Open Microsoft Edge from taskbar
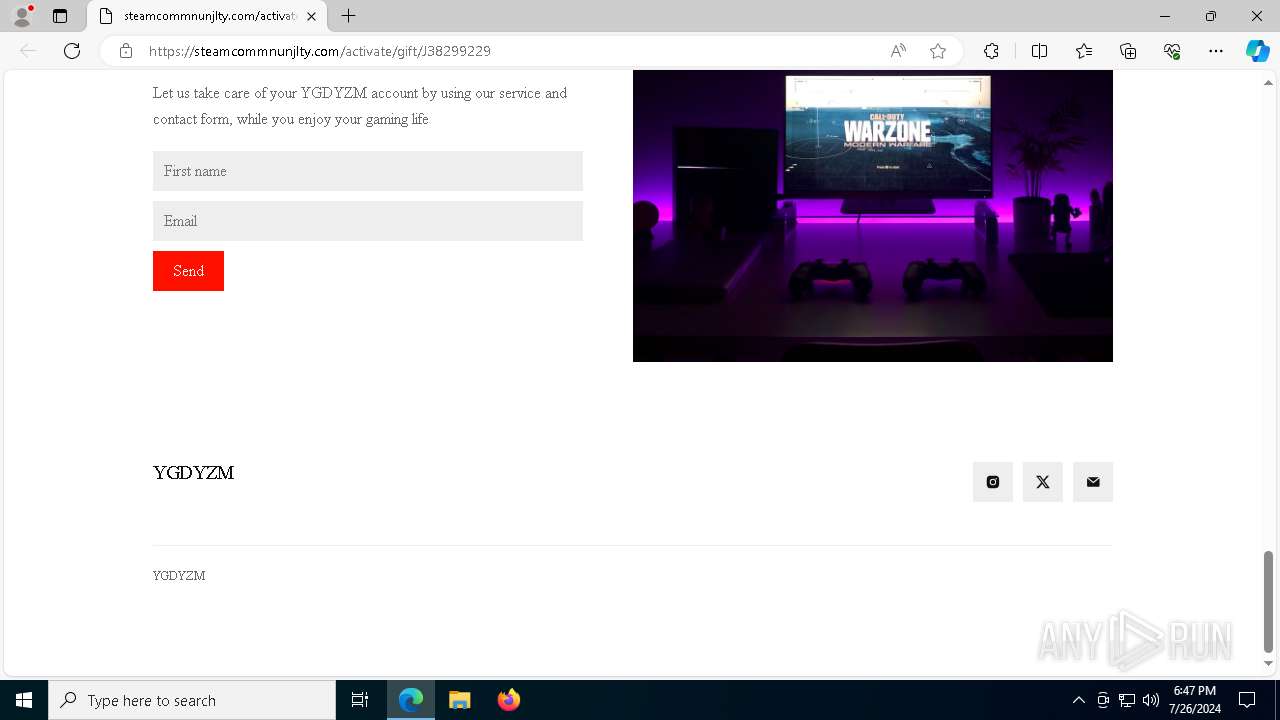This screenshot has width=1280, height=720. coord(411,700)
